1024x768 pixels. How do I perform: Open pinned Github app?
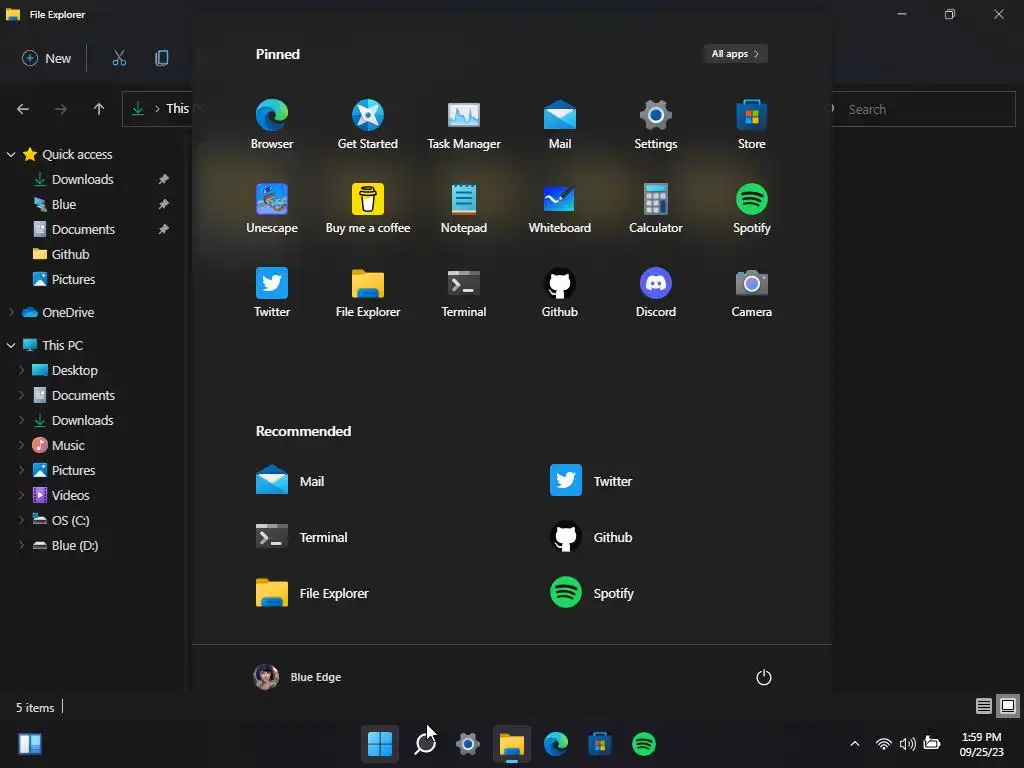[560, 293]
